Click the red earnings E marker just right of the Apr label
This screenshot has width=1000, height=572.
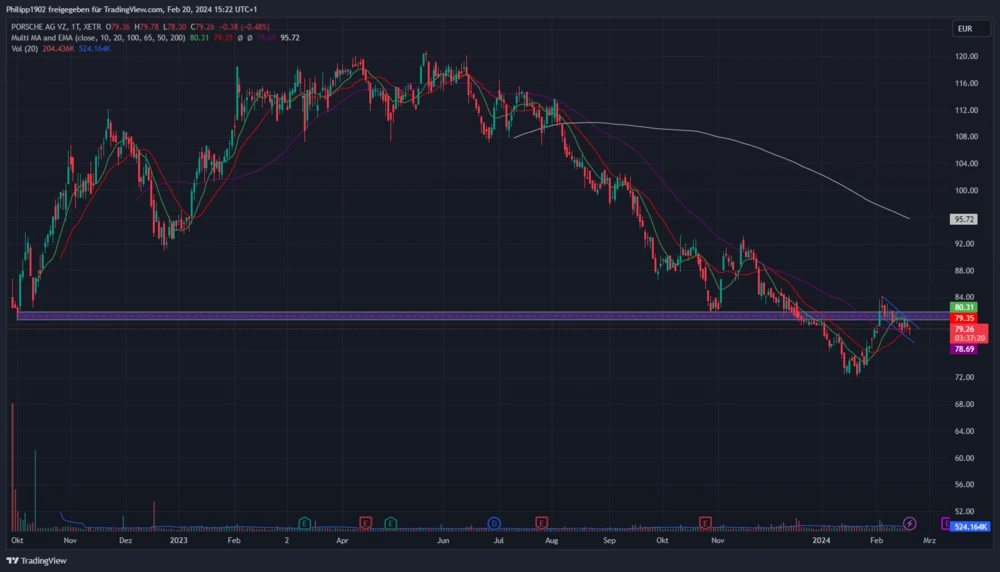tap(365, 523)
